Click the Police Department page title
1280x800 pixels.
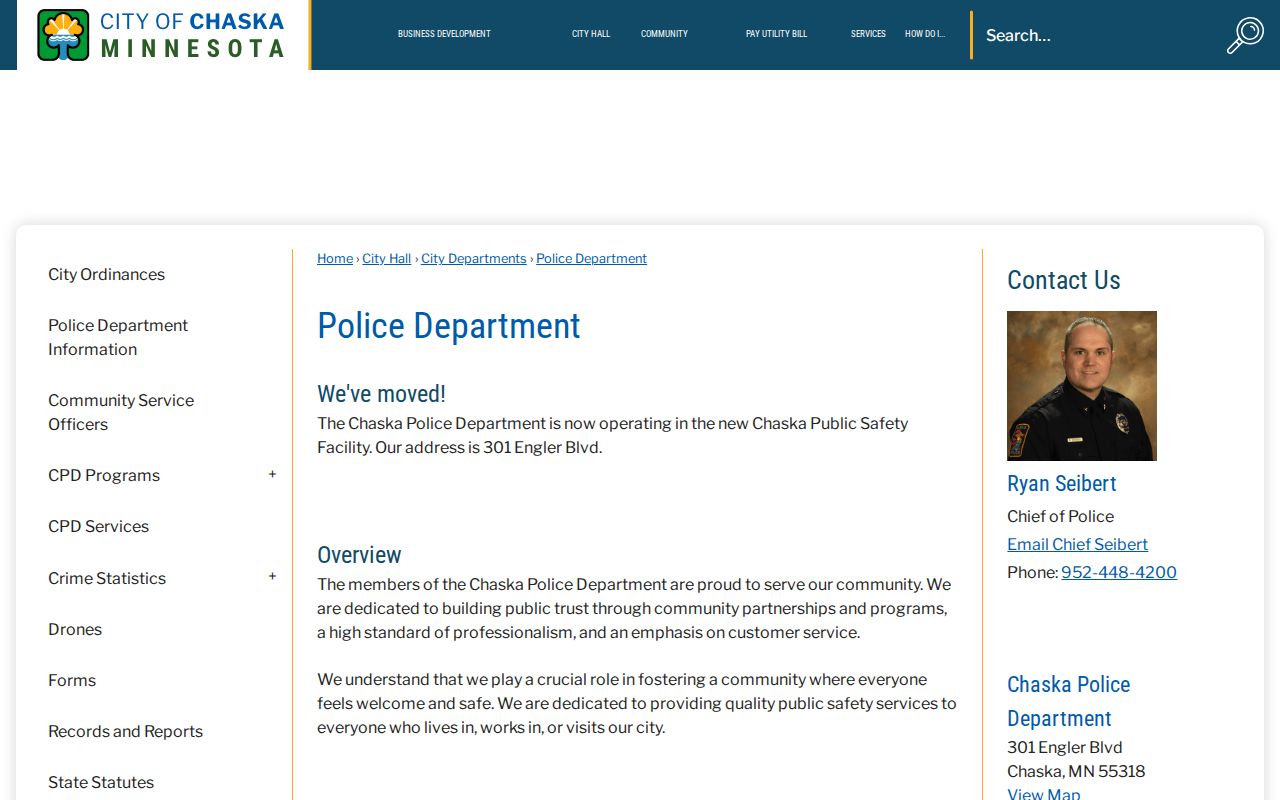pyautogui.click(x=448, y=326)
